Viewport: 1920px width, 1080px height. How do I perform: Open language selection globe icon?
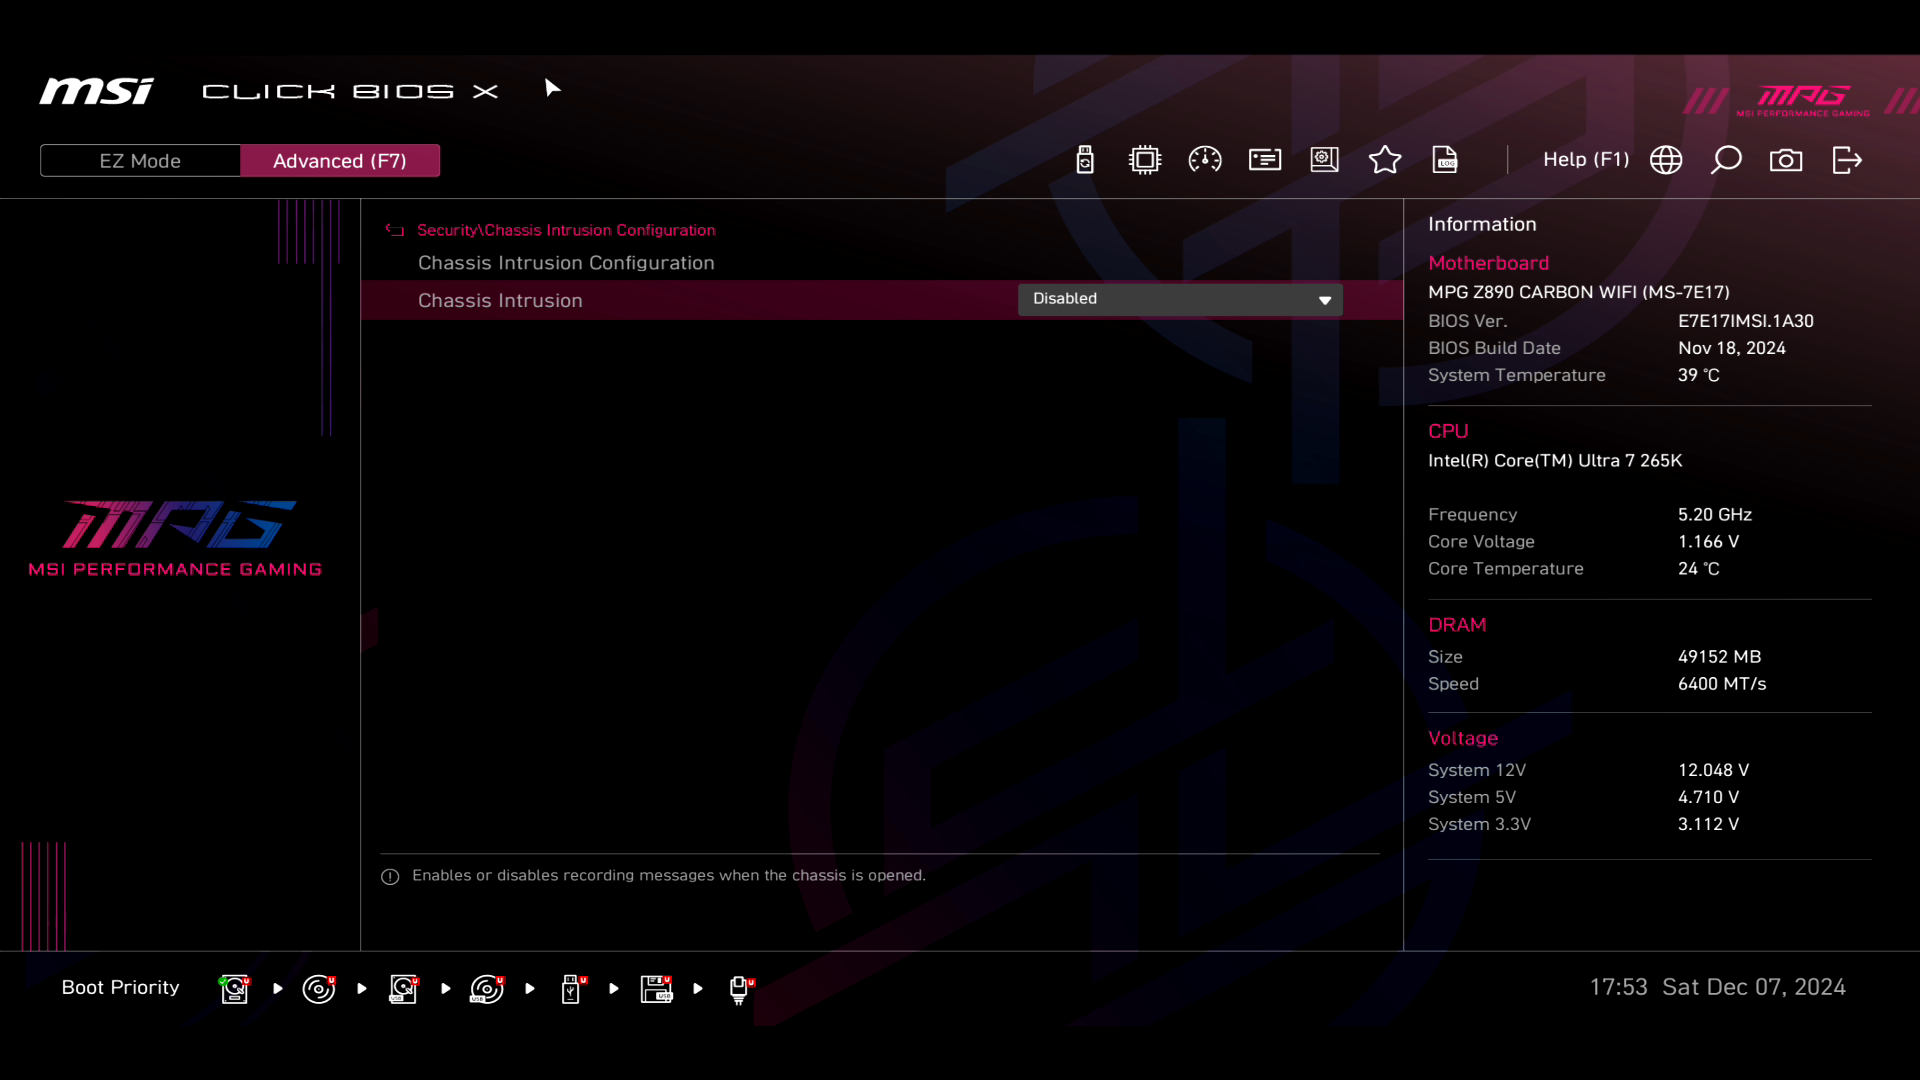click(1666, 160)
